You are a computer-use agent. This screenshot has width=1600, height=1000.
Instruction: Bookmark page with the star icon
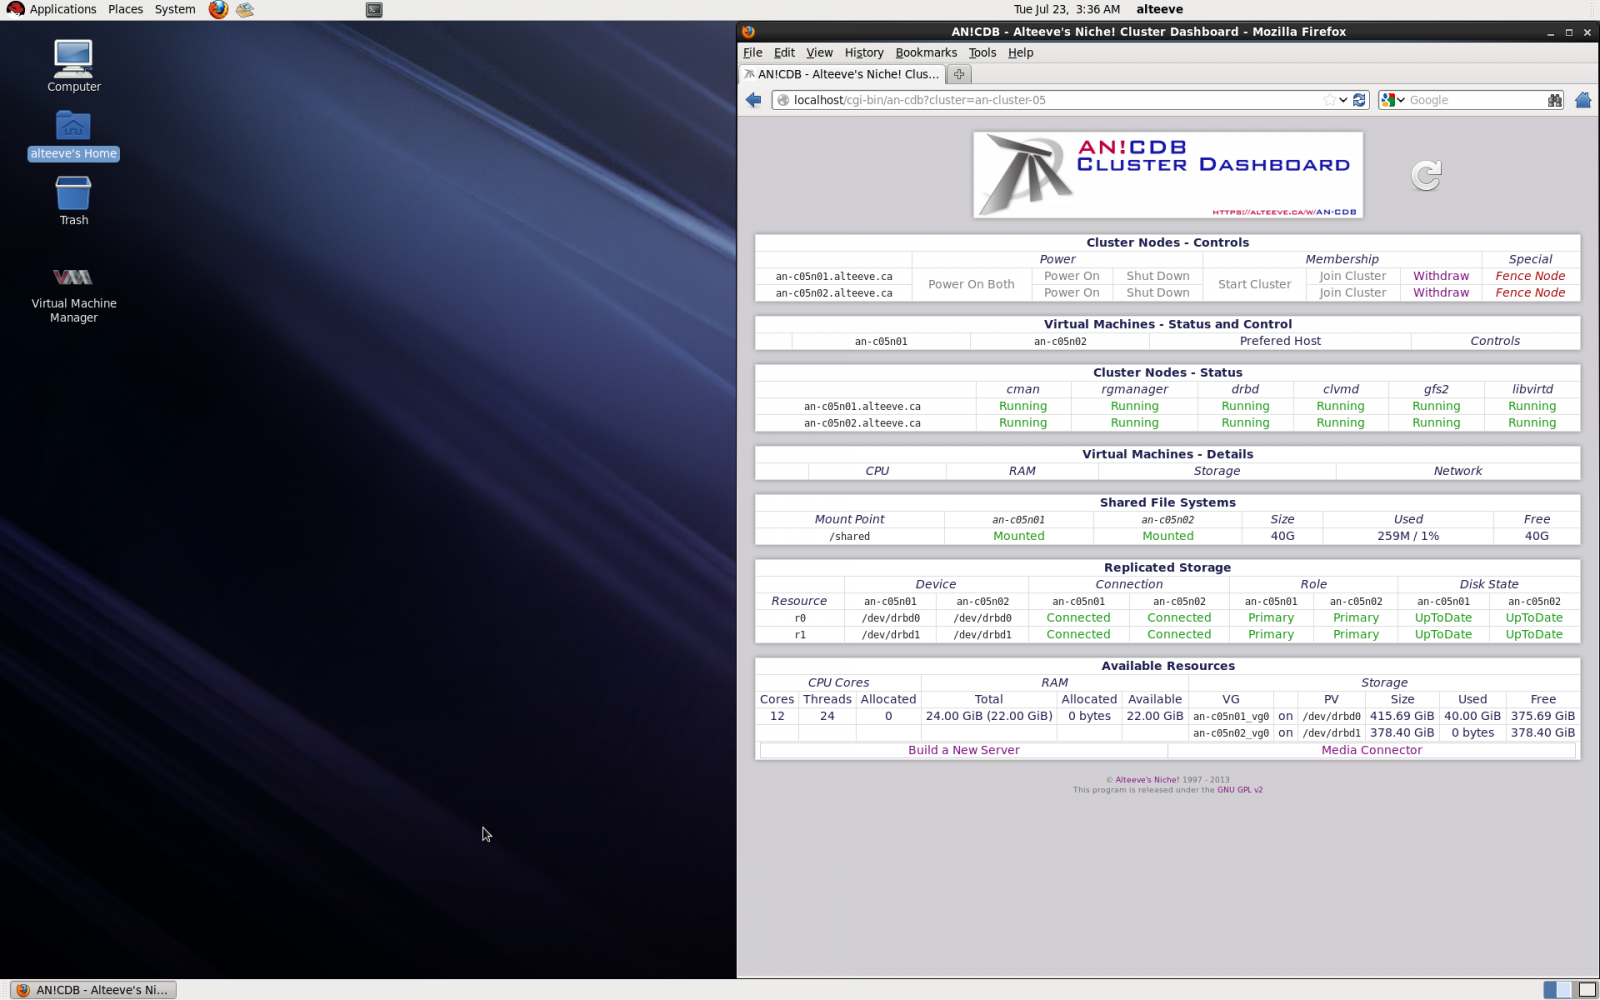(x=1329, y=100)
